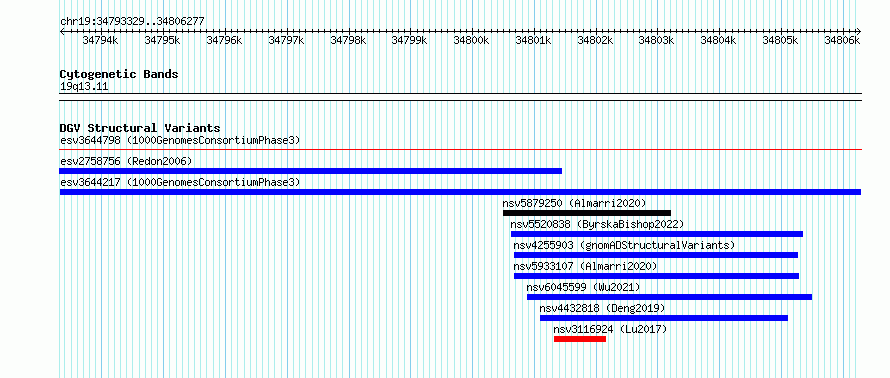Select the esv3644217 blue variant bar
This screenshot has width=890, height=378.
pos(460,192)
